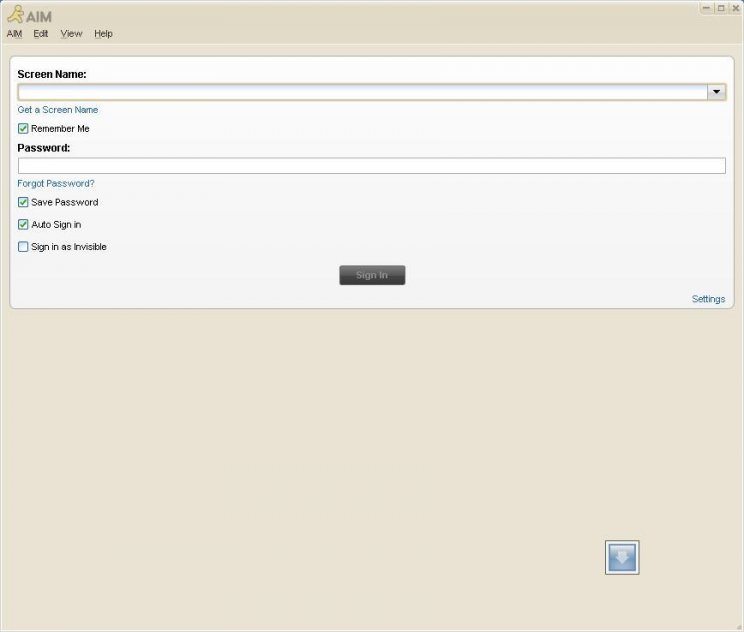The height and width of the screenshot is (632, 744).
Task: Minimize the AIM window
Action: click(707, 8)
